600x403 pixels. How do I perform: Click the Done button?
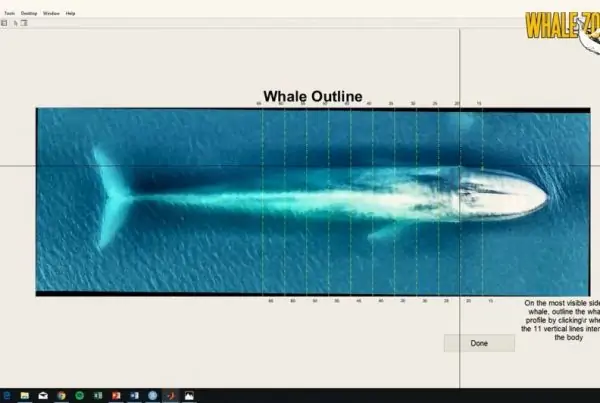(479, 343)
